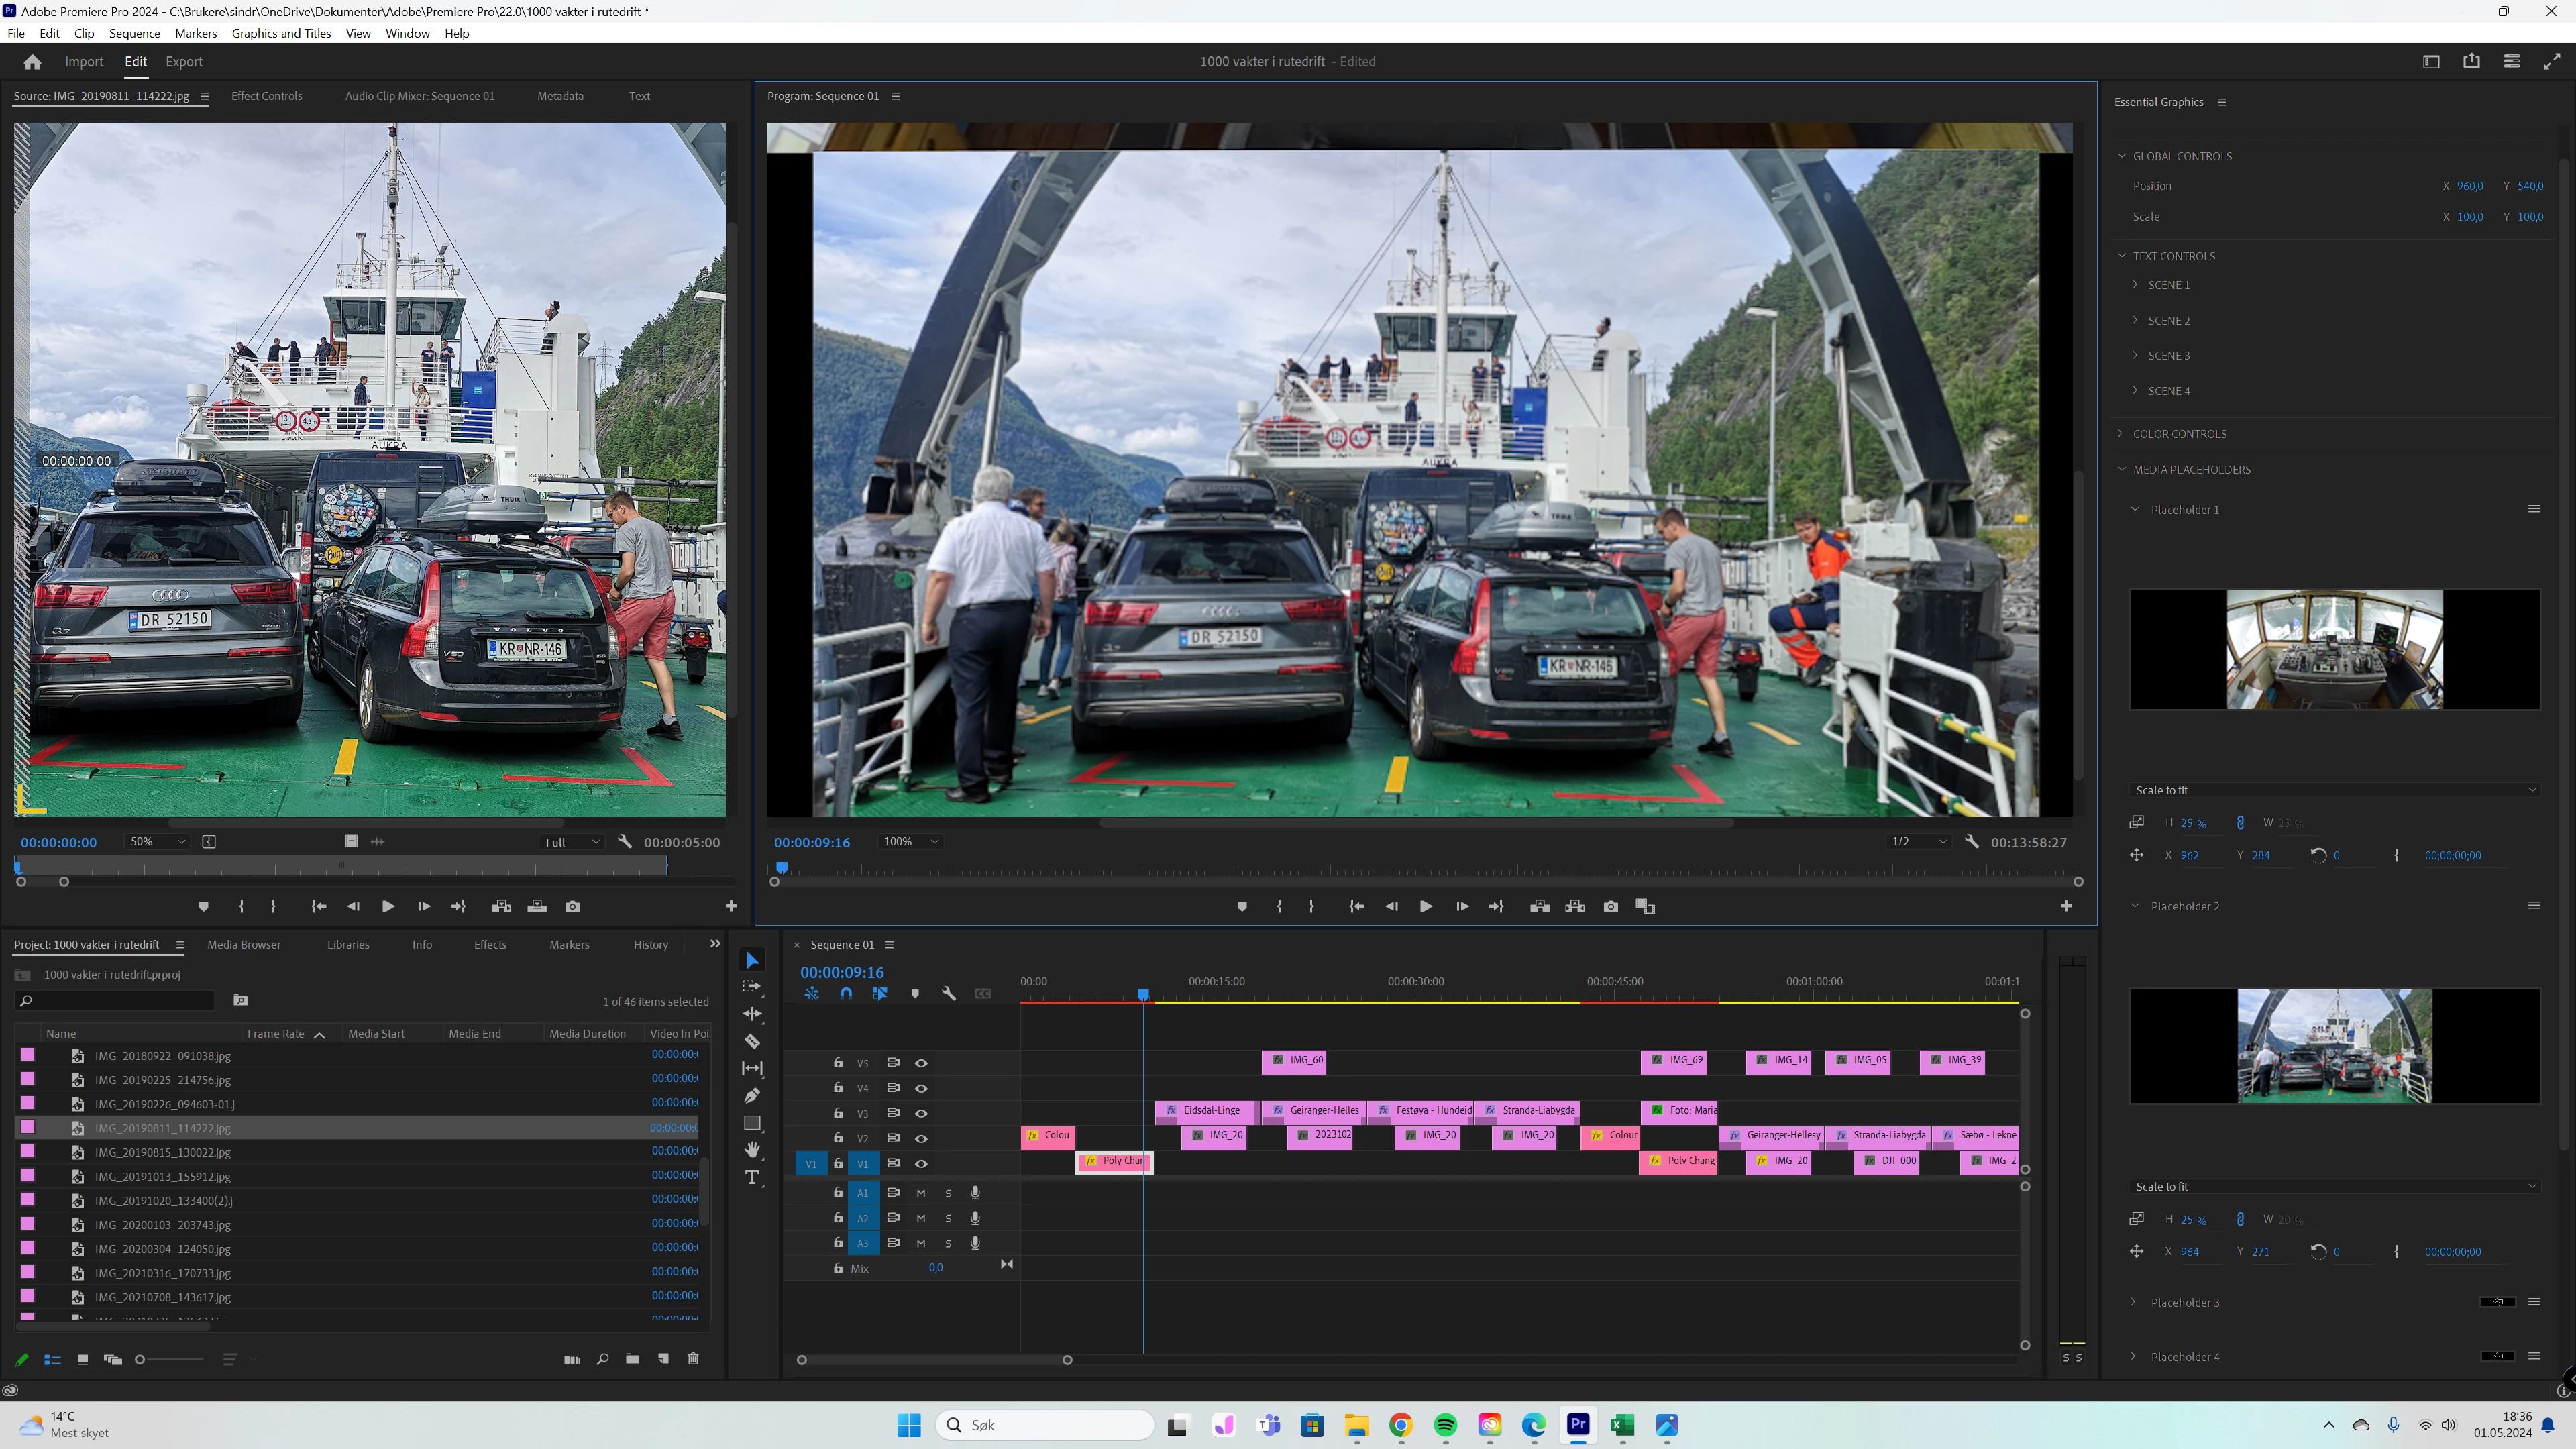Switch to the Effects tab
This screenshot has width=2576, height=1449.
click(489, 944)
